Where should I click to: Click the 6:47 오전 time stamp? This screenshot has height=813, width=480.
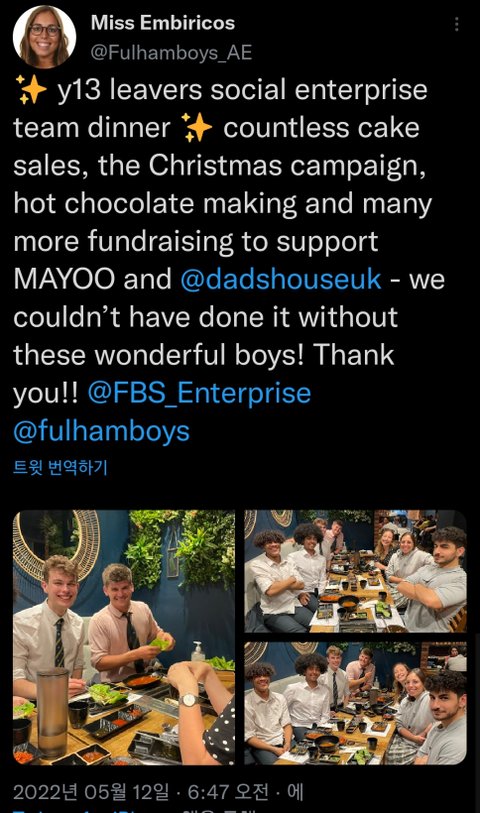tap(228, 792)
